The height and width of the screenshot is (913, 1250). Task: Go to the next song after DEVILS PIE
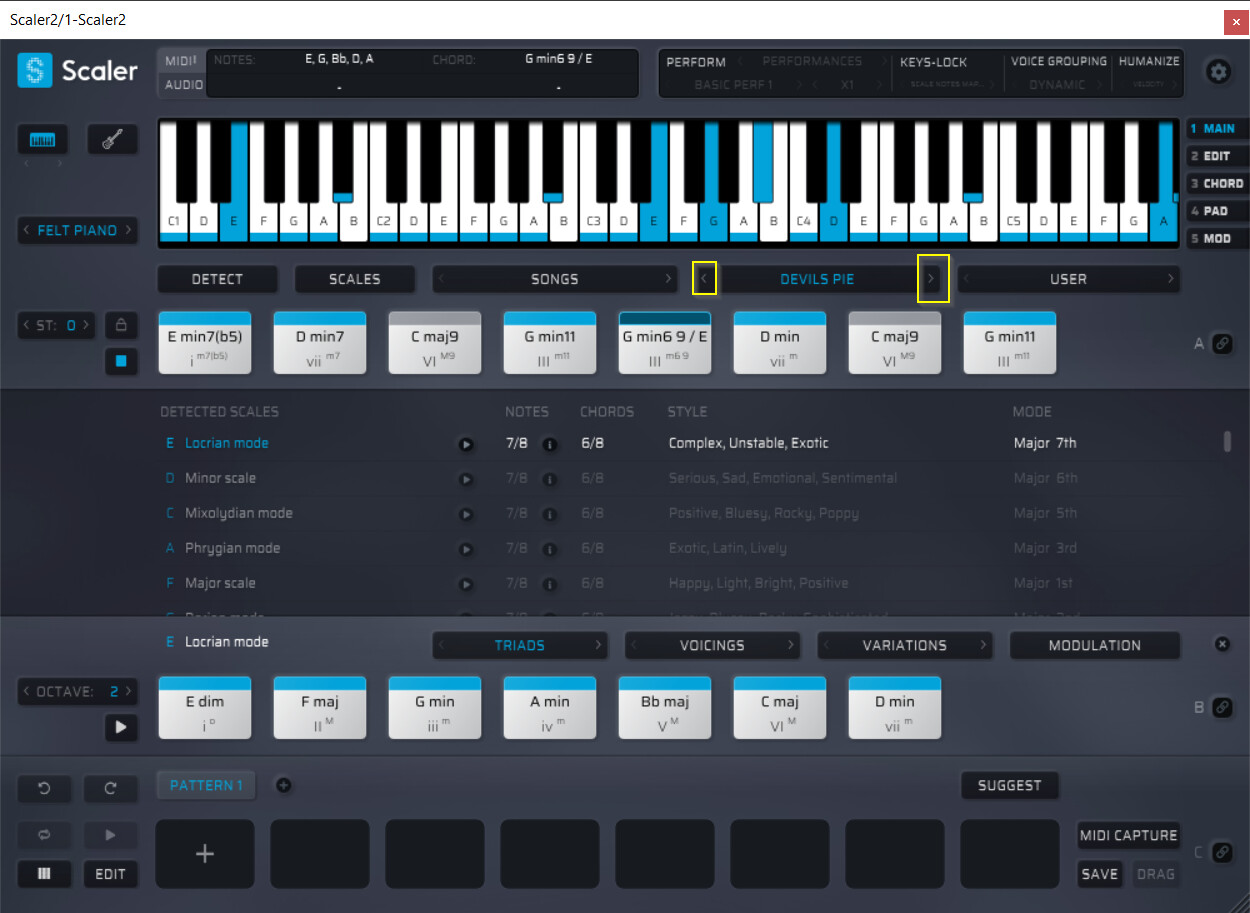coord(932,279)
